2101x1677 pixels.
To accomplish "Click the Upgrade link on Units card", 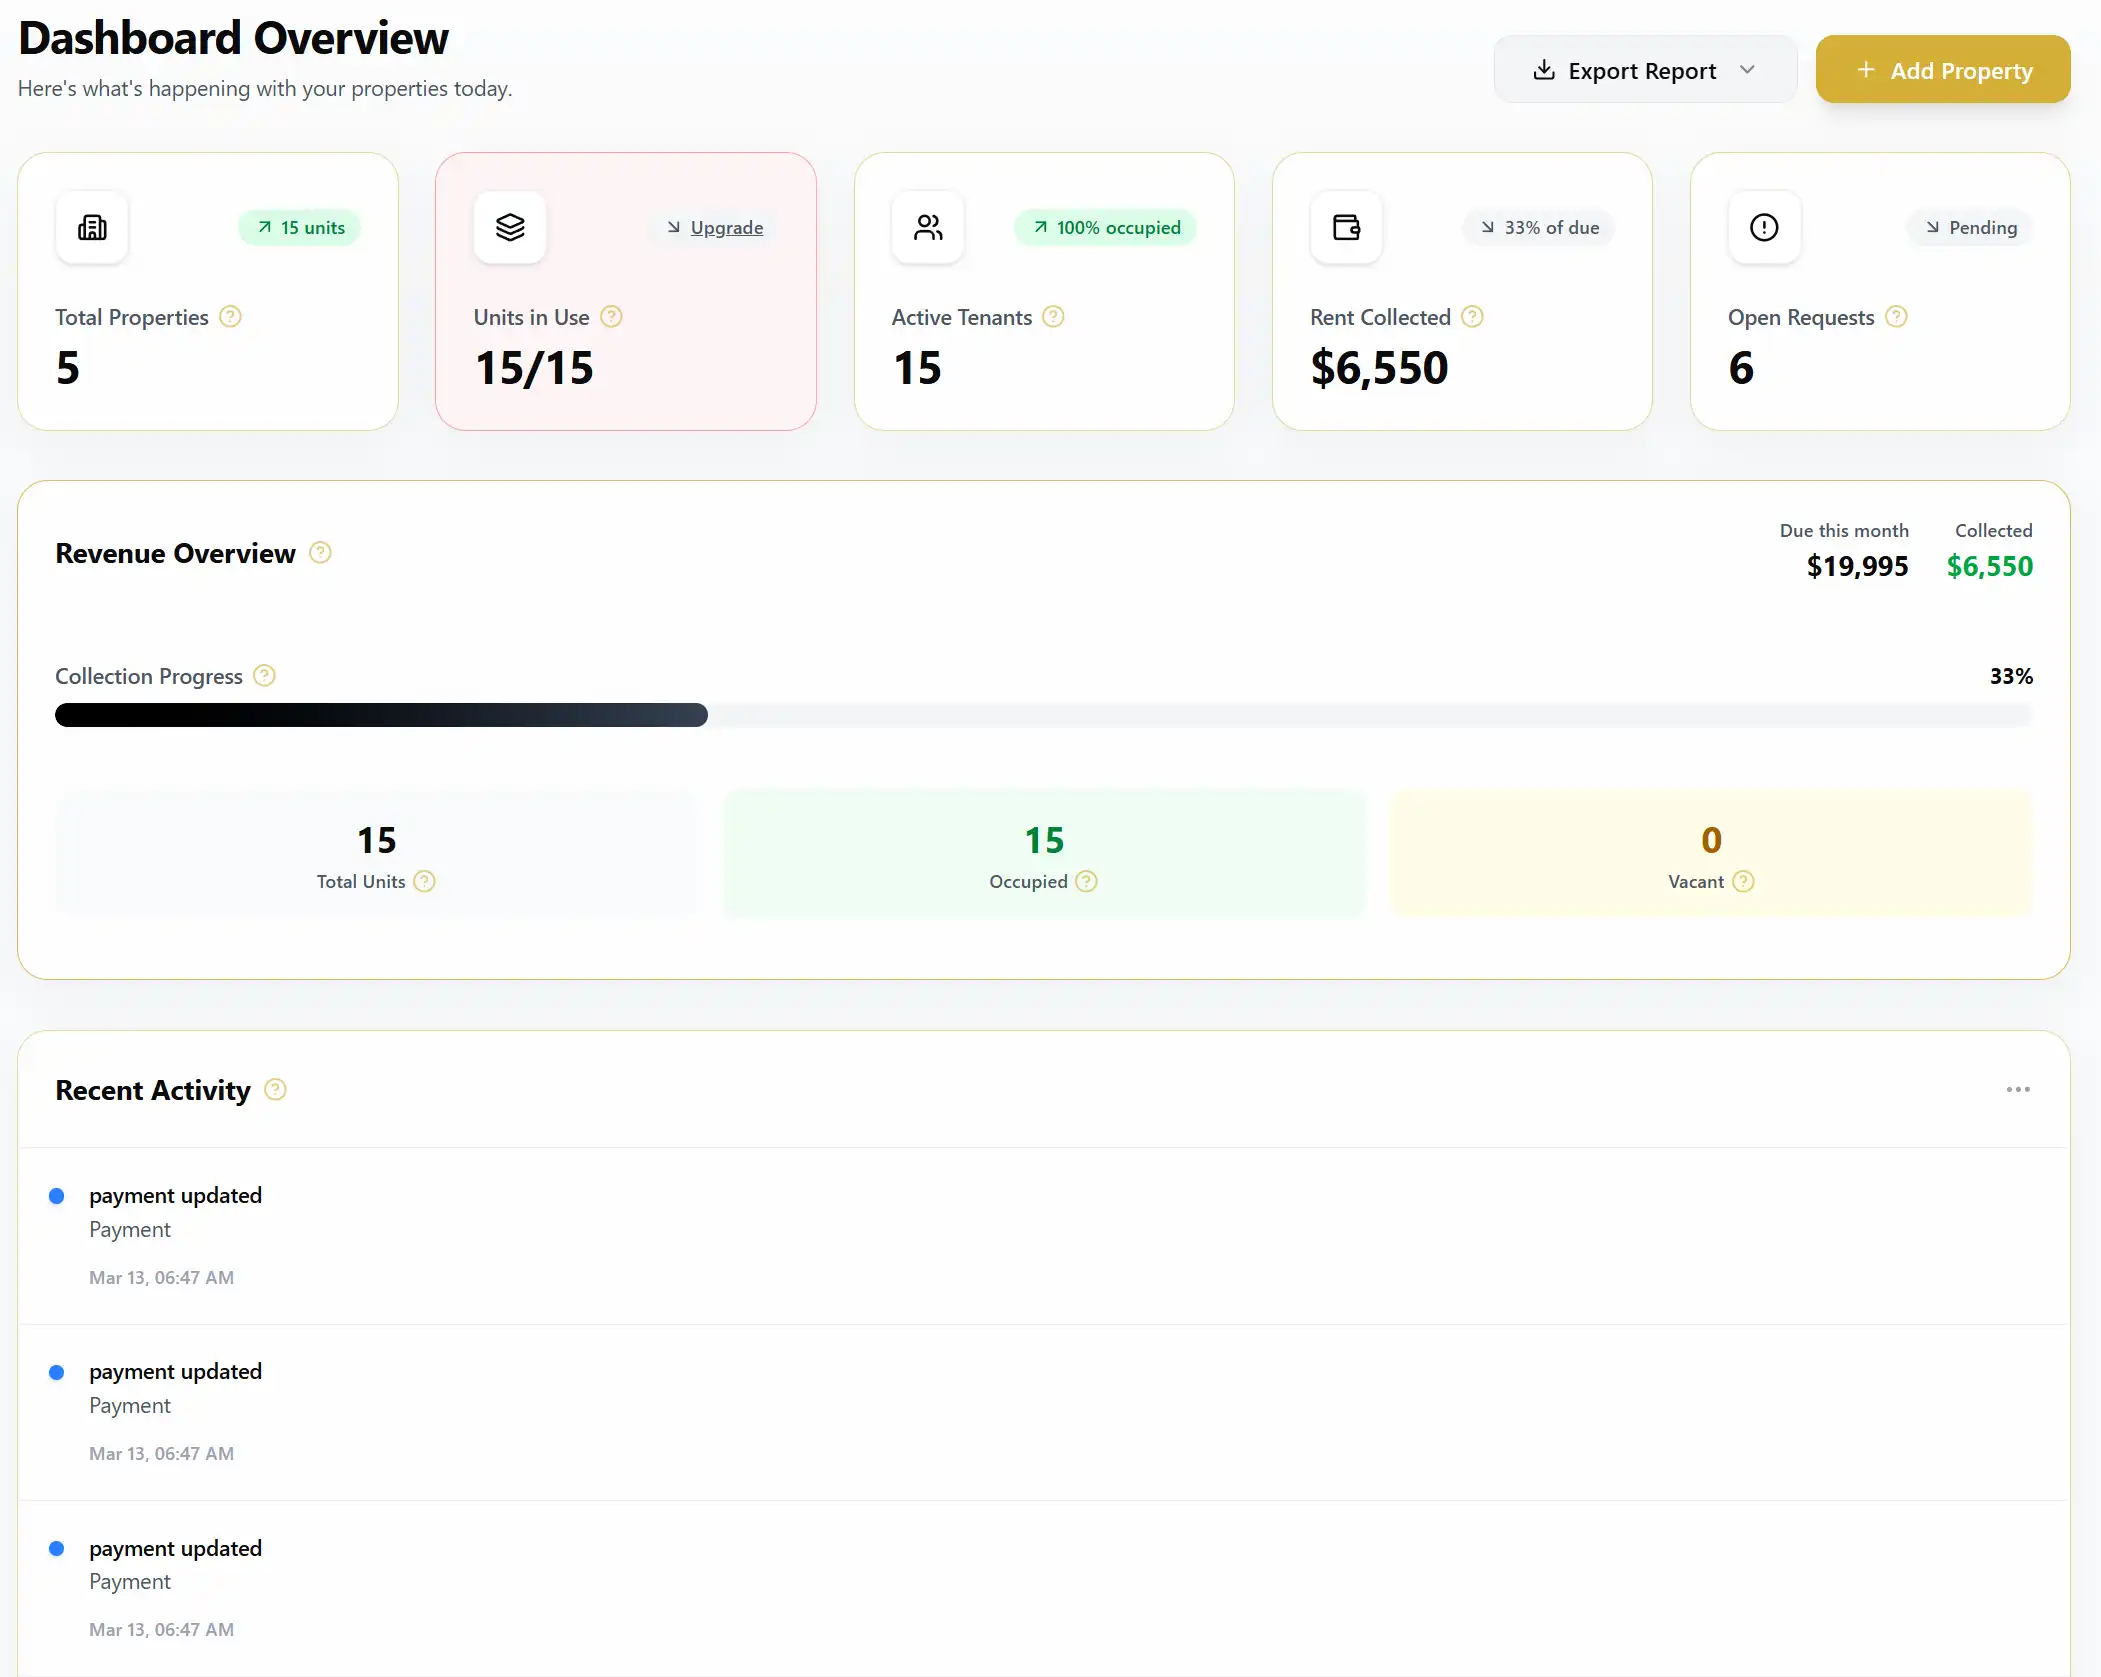I will pyautogui.click(x=727, y=227).
